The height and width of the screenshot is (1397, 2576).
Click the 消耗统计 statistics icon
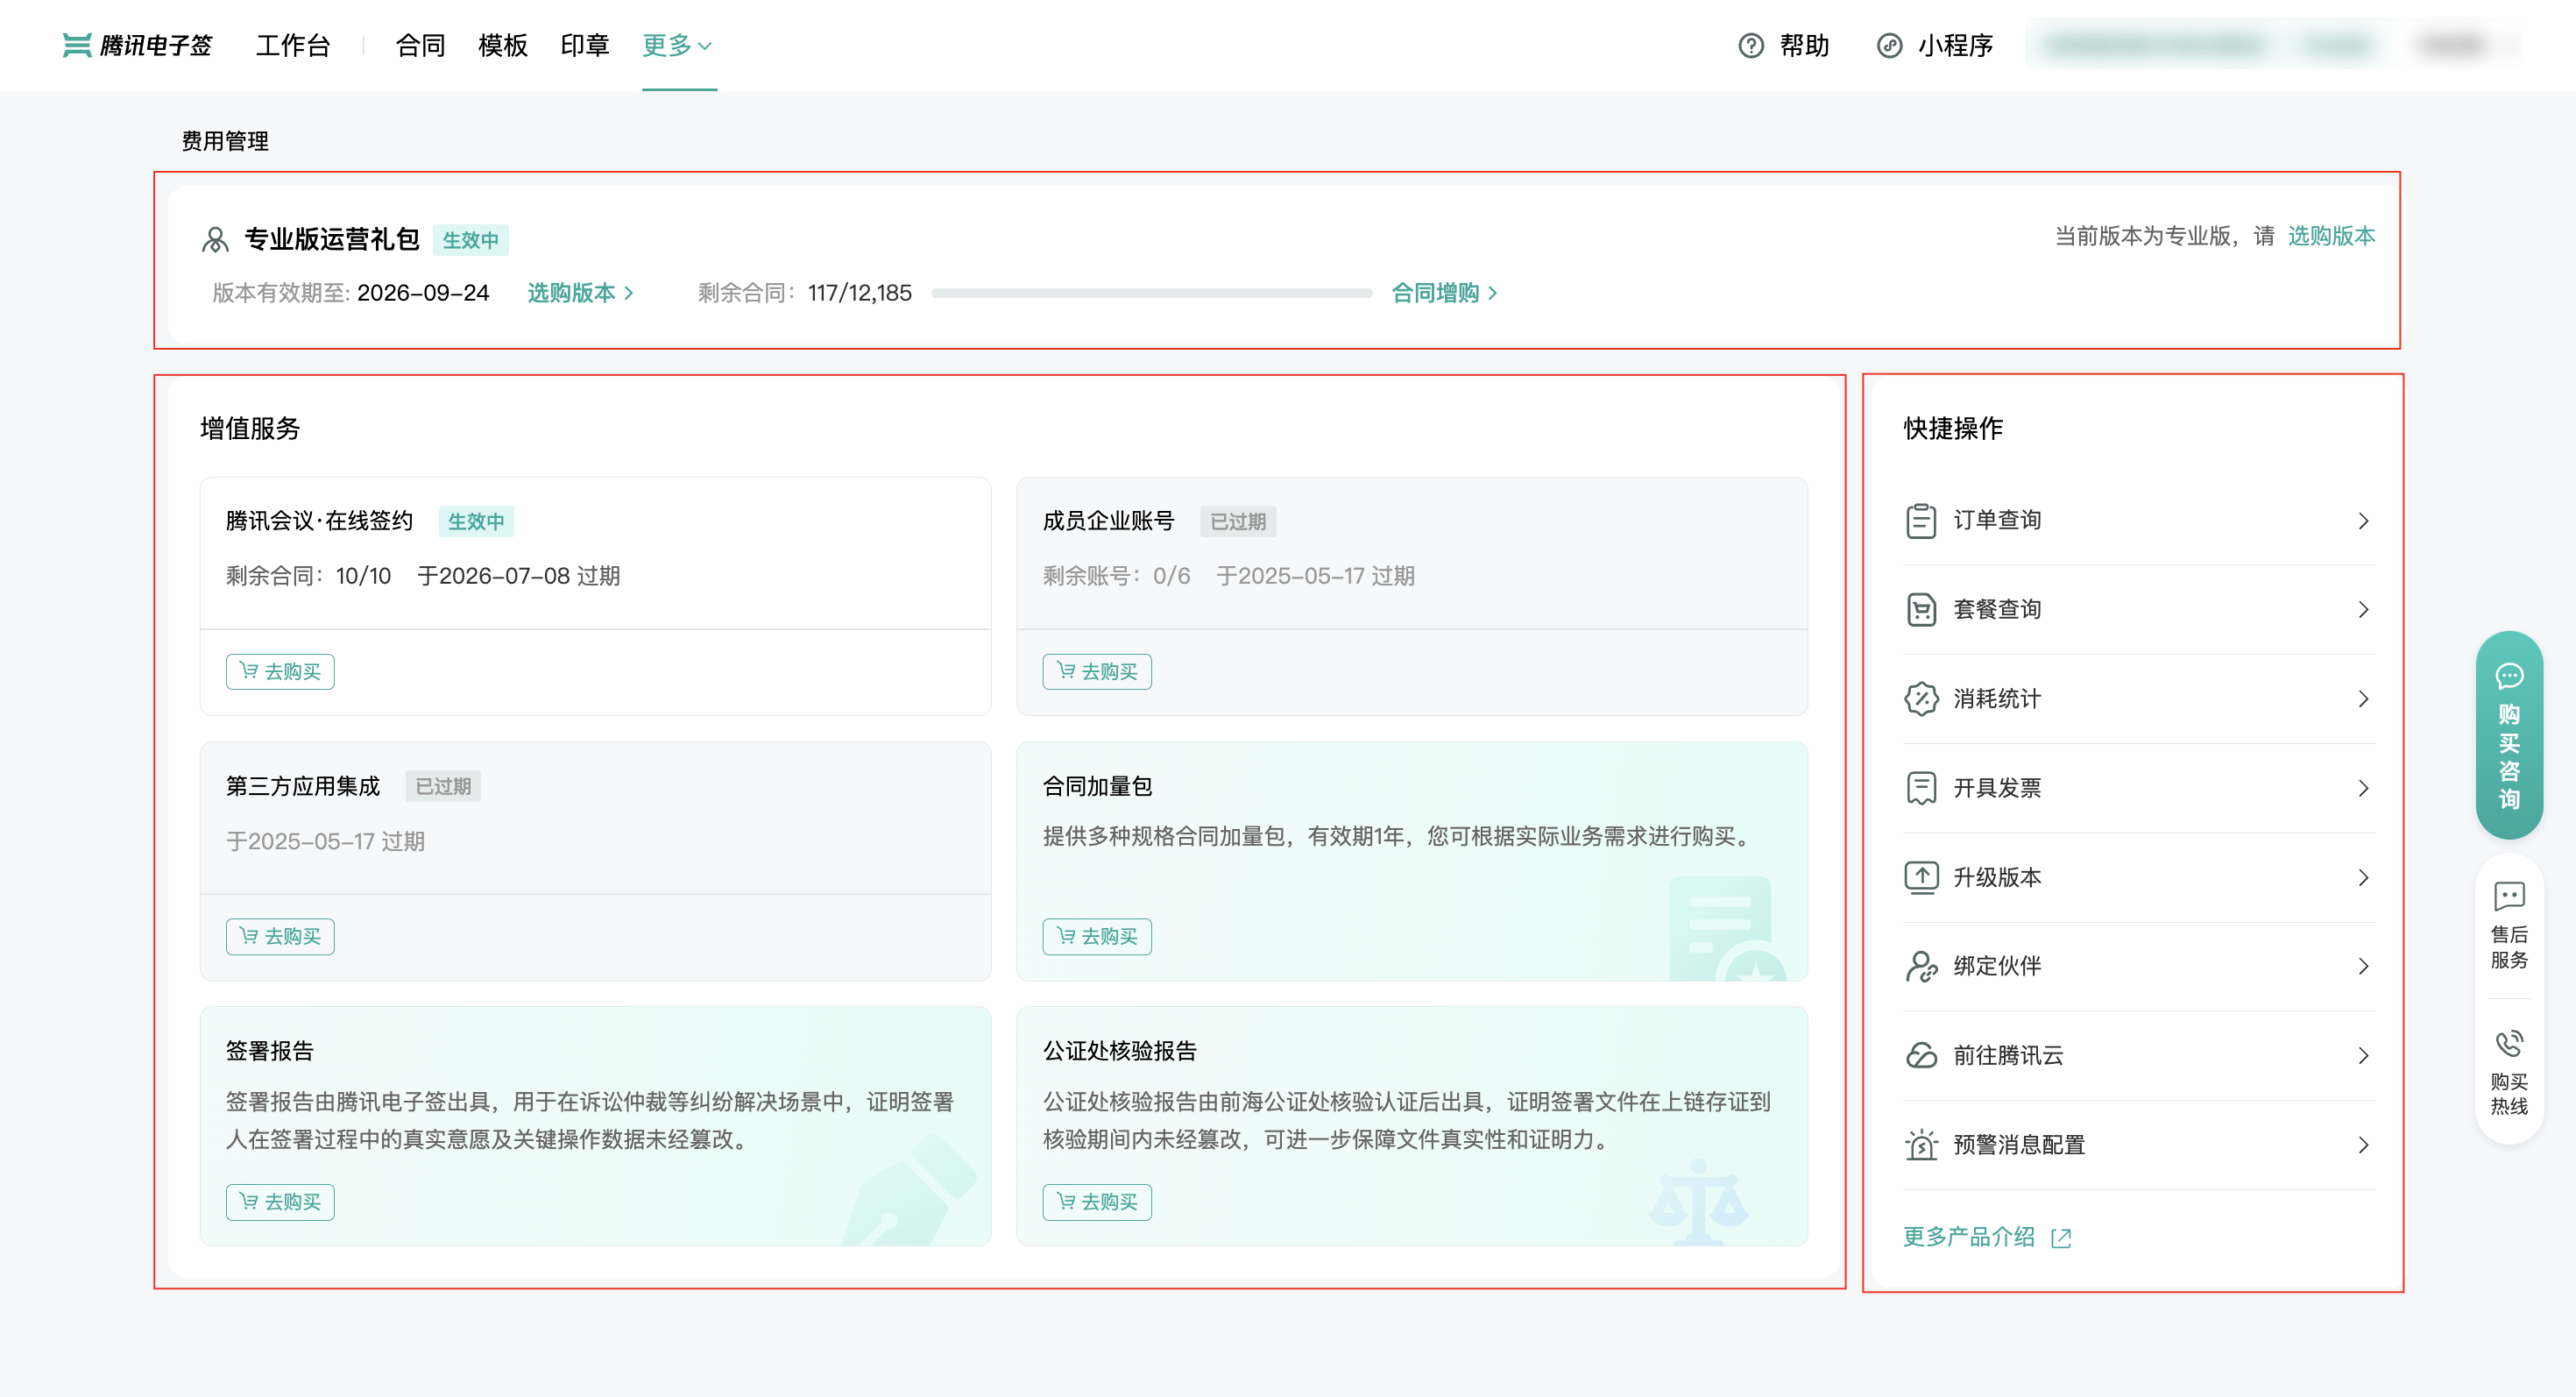pyautogui.click(x=1920, y=699)
